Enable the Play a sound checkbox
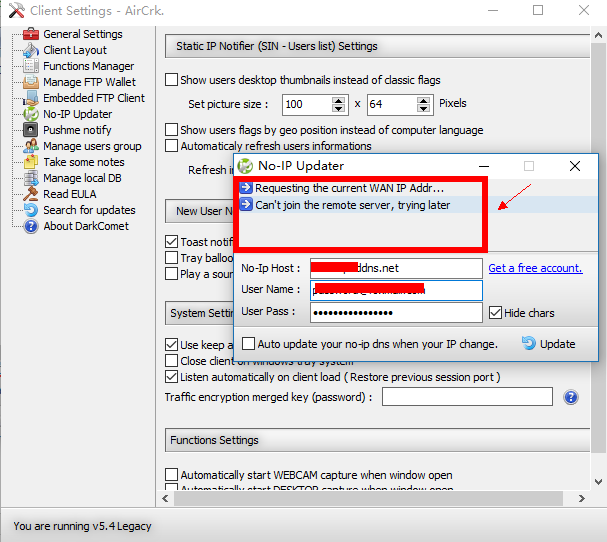The width and height of the screenshot is (607, 542). click(171, 274)
